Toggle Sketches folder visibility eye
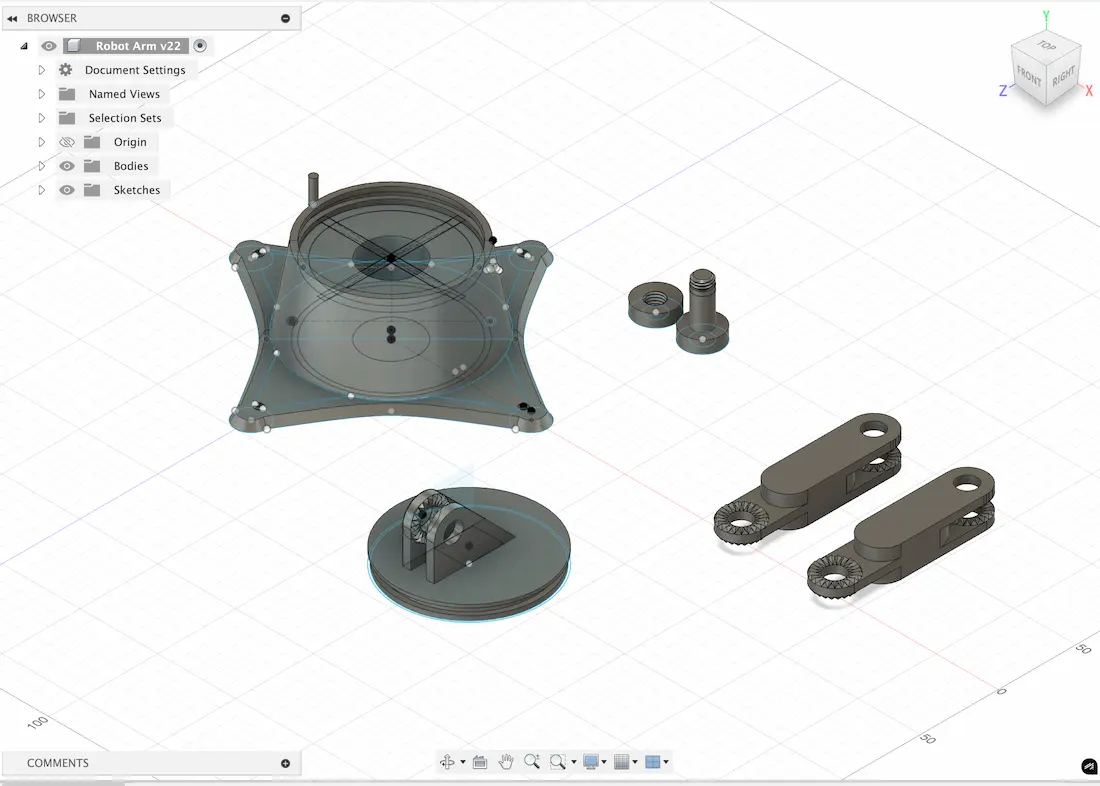 (x=67, y=190)
